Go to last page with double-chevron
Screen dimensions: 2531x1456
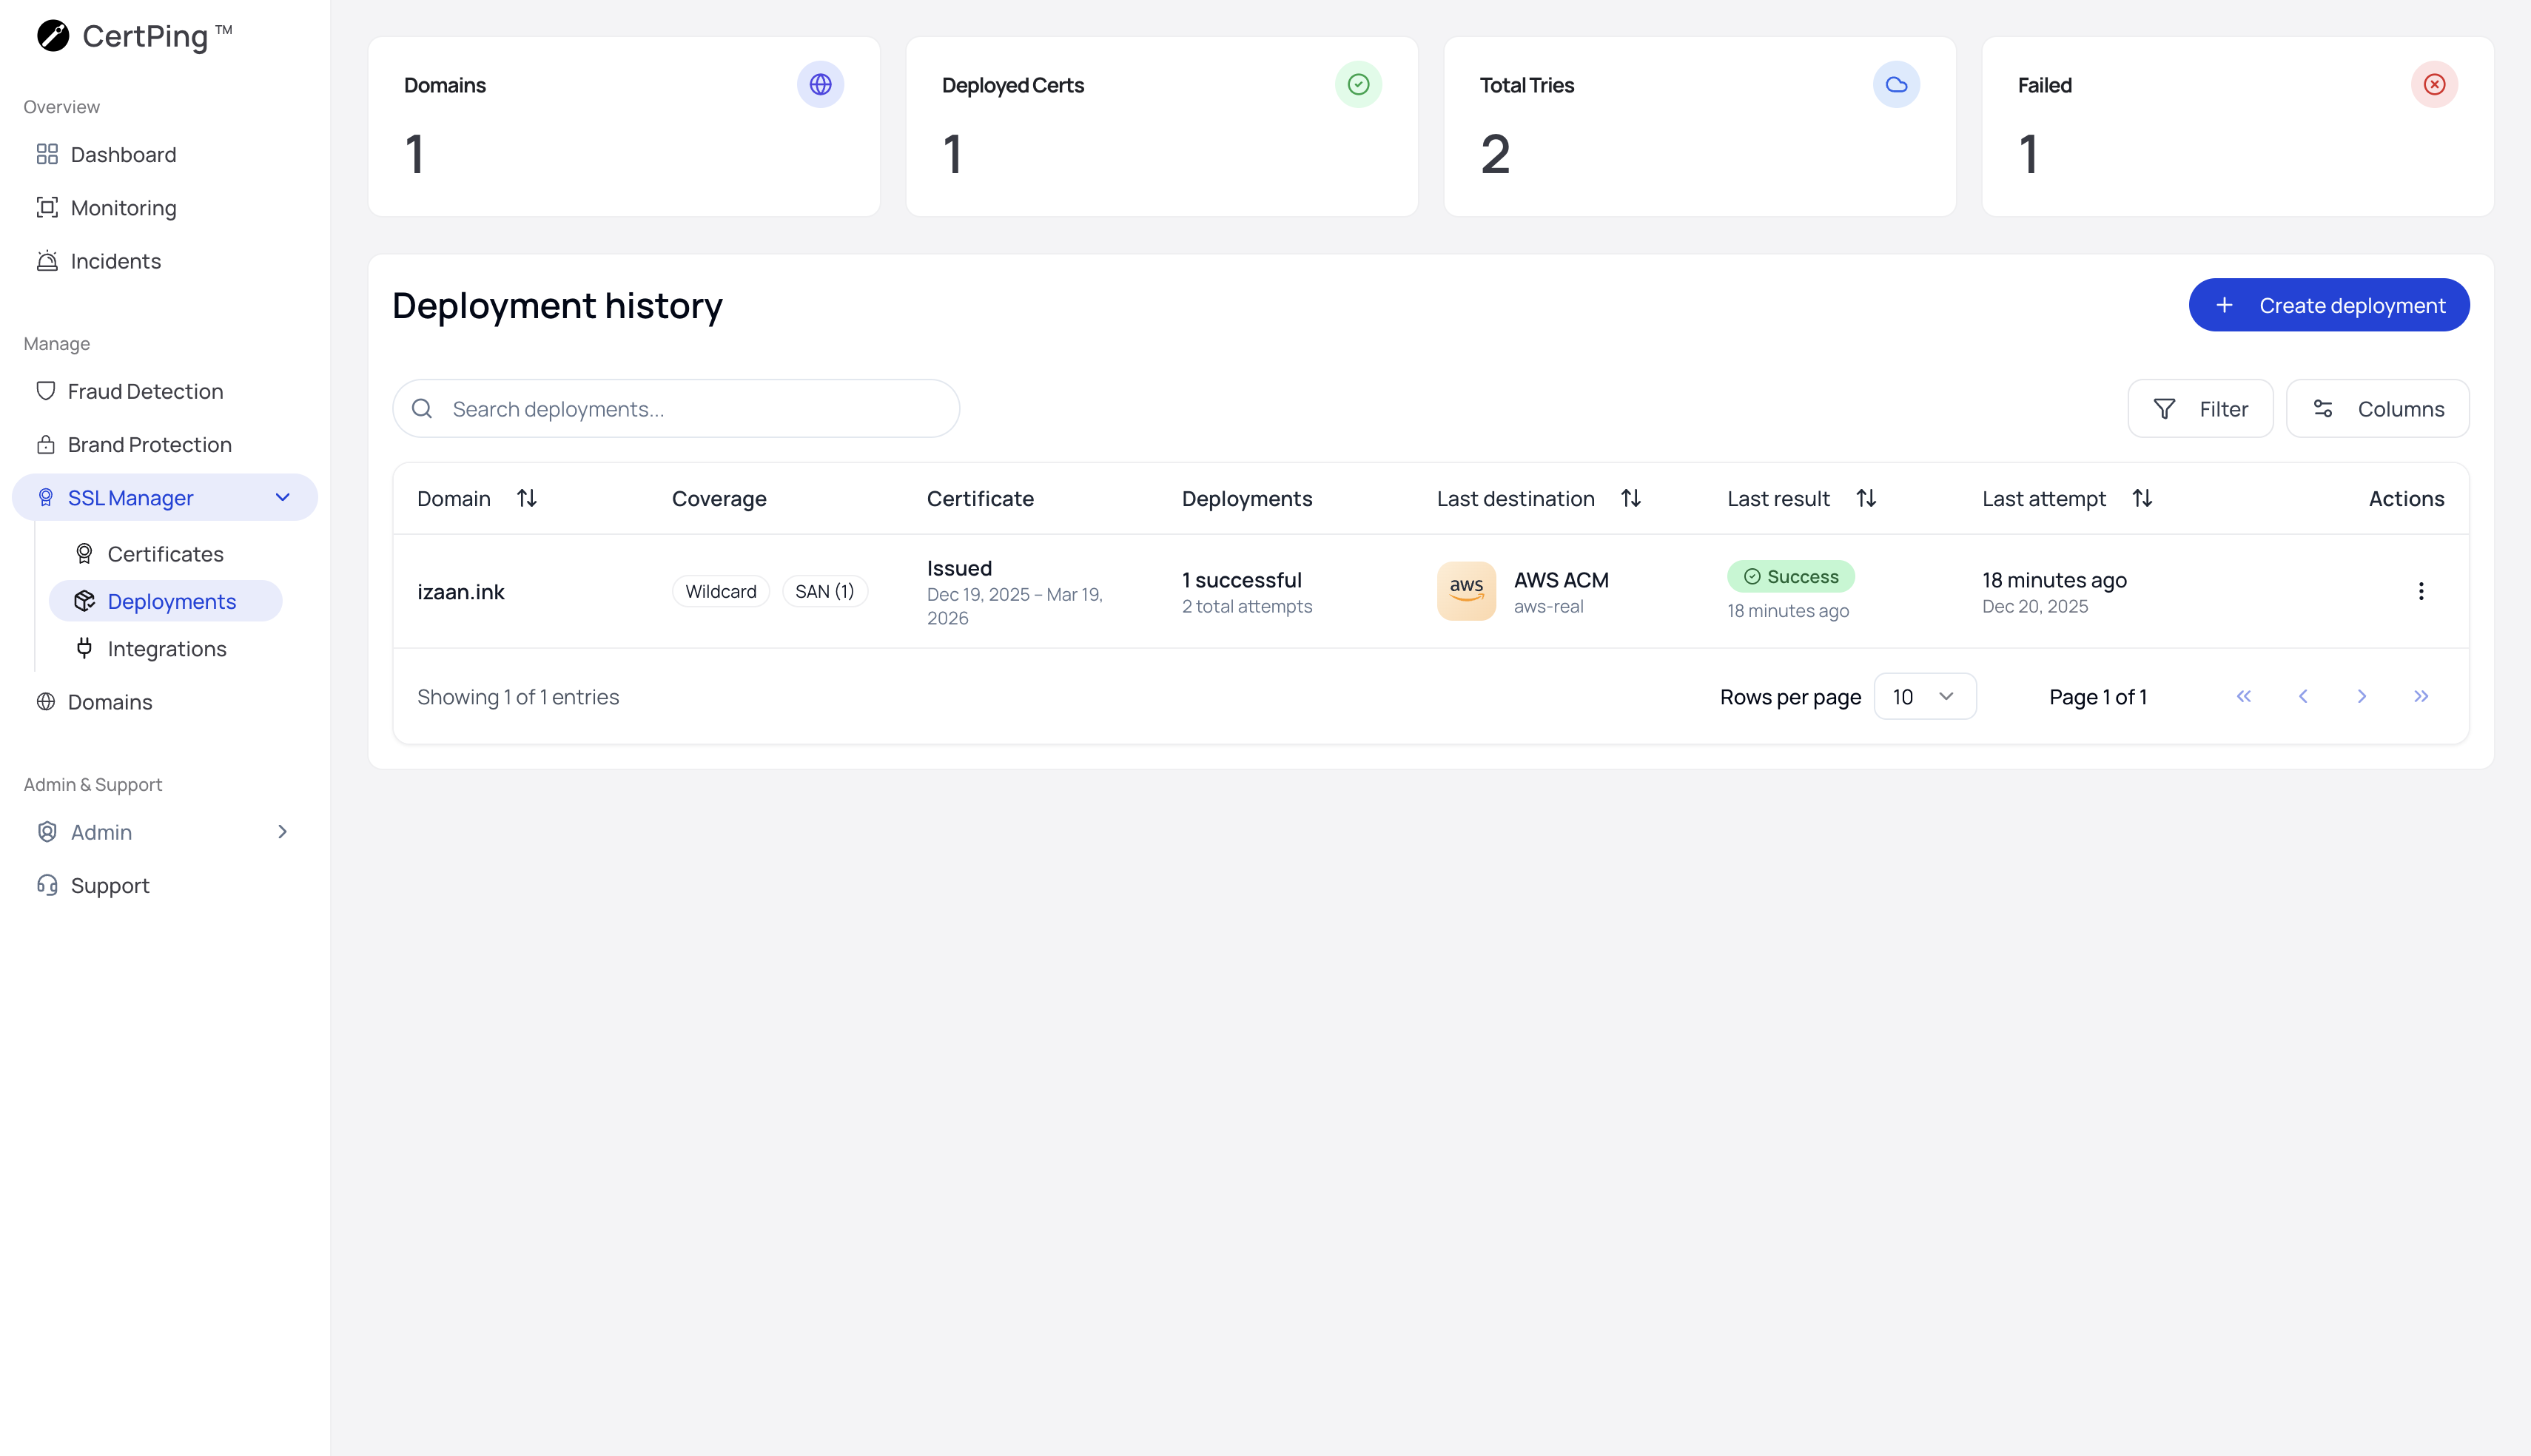(x=2420, y=696)
